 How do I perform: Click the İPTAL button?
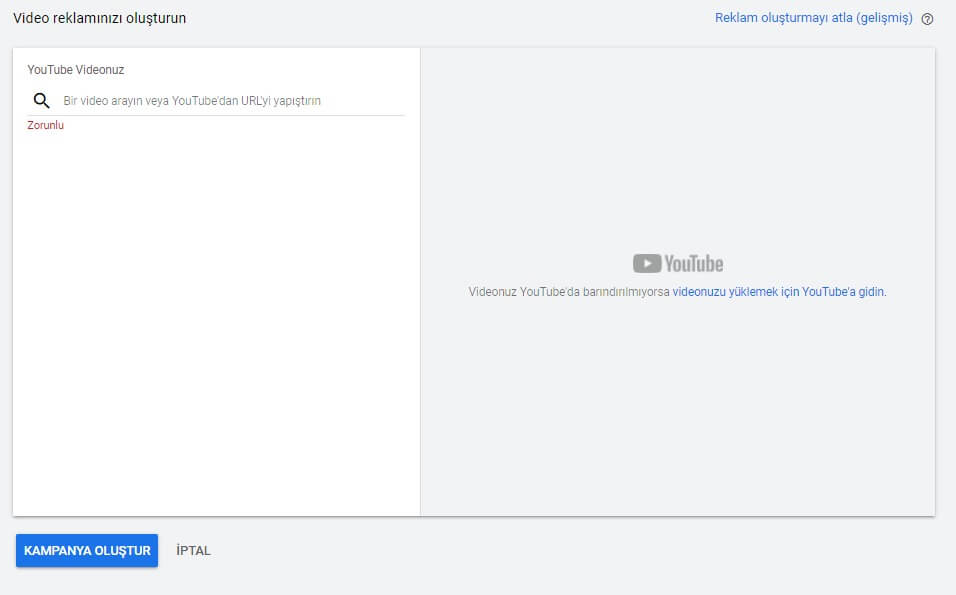pos(193,550)
